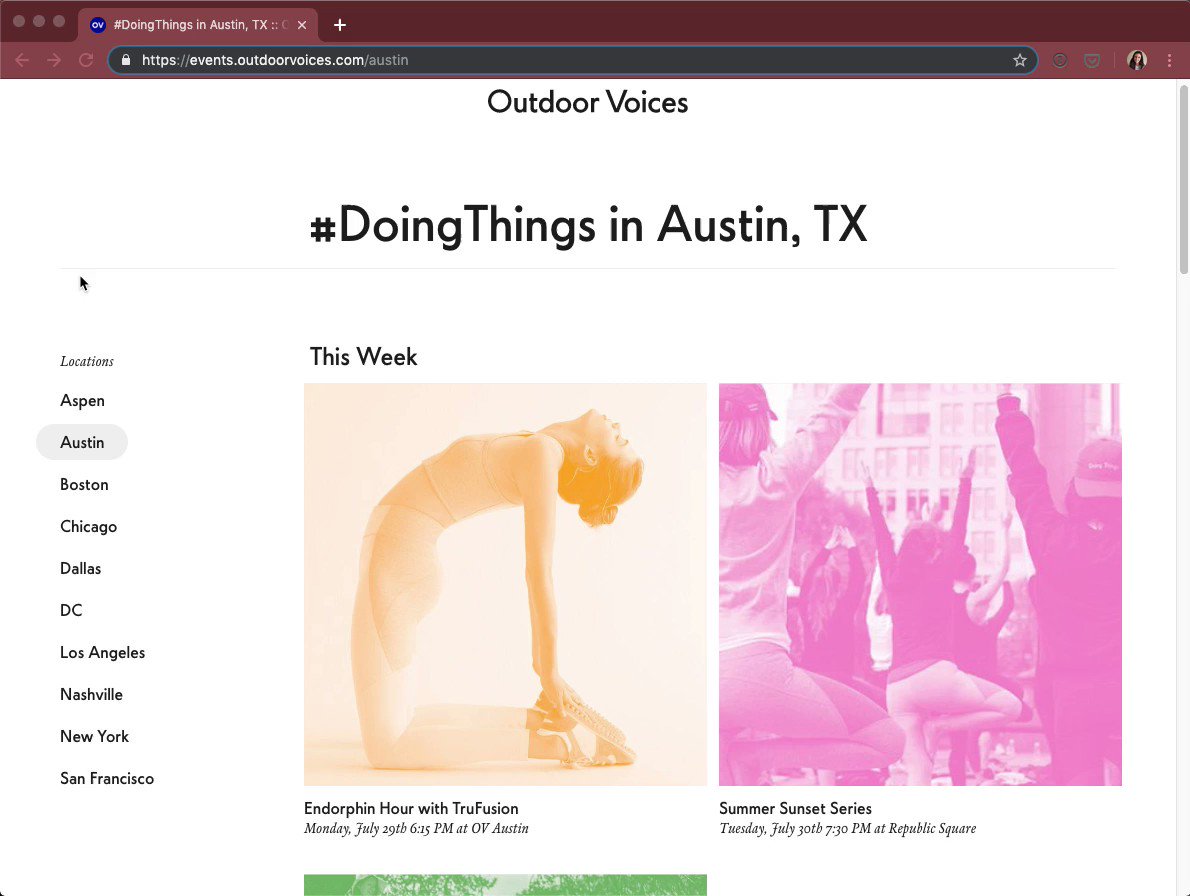
Task: Click '#DoingThings in Austin, TX' heading
Action: tap(588, 225)
